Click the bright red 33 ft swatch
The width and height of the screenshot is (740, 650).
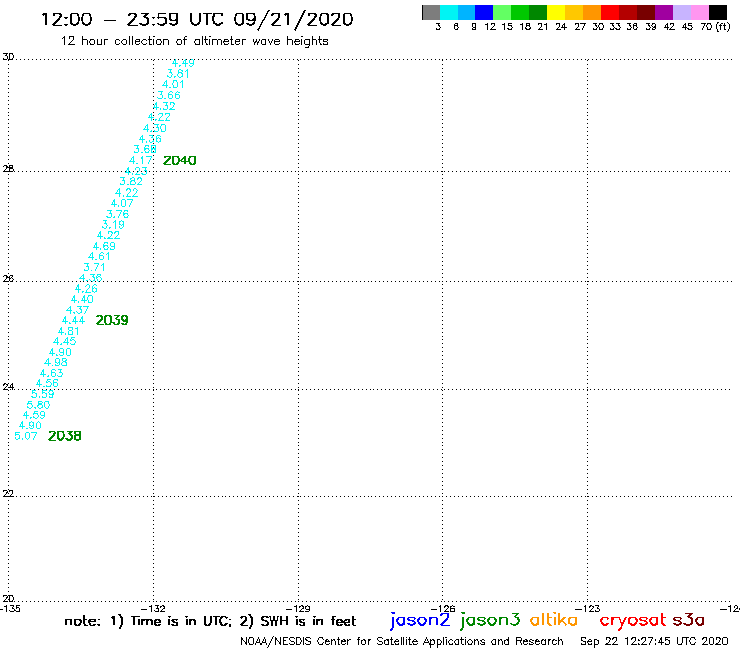pyautogui.click(x=609, y=12)
